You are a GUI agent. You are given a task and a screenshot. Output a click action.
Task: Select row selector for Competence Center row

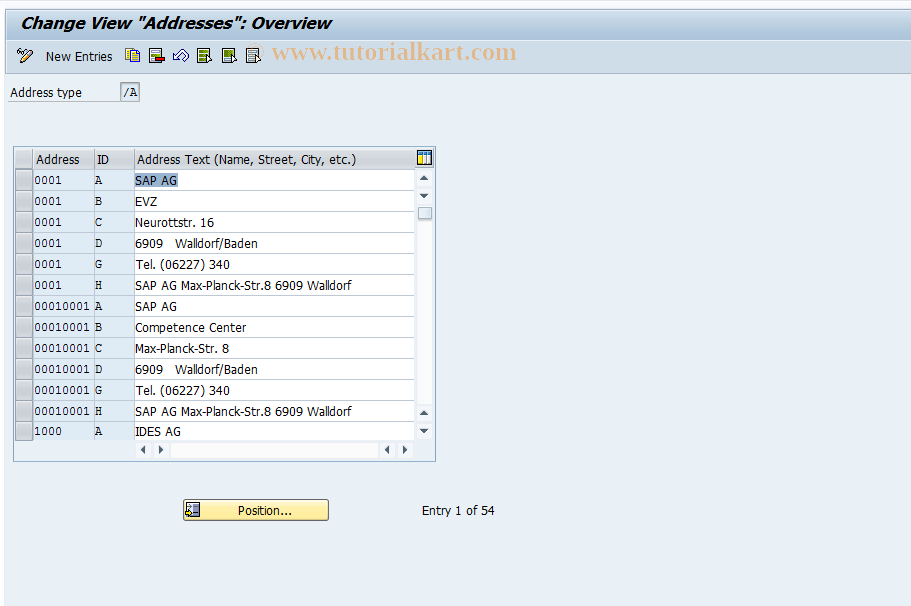click(24, 327)
